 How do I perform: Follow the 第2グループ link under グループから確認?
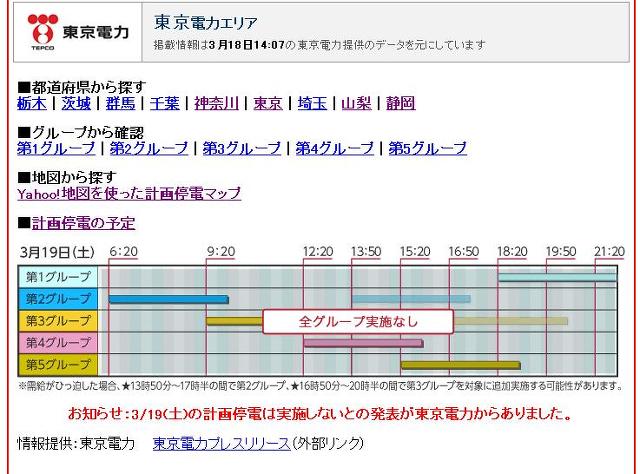(x=149, y=148)
